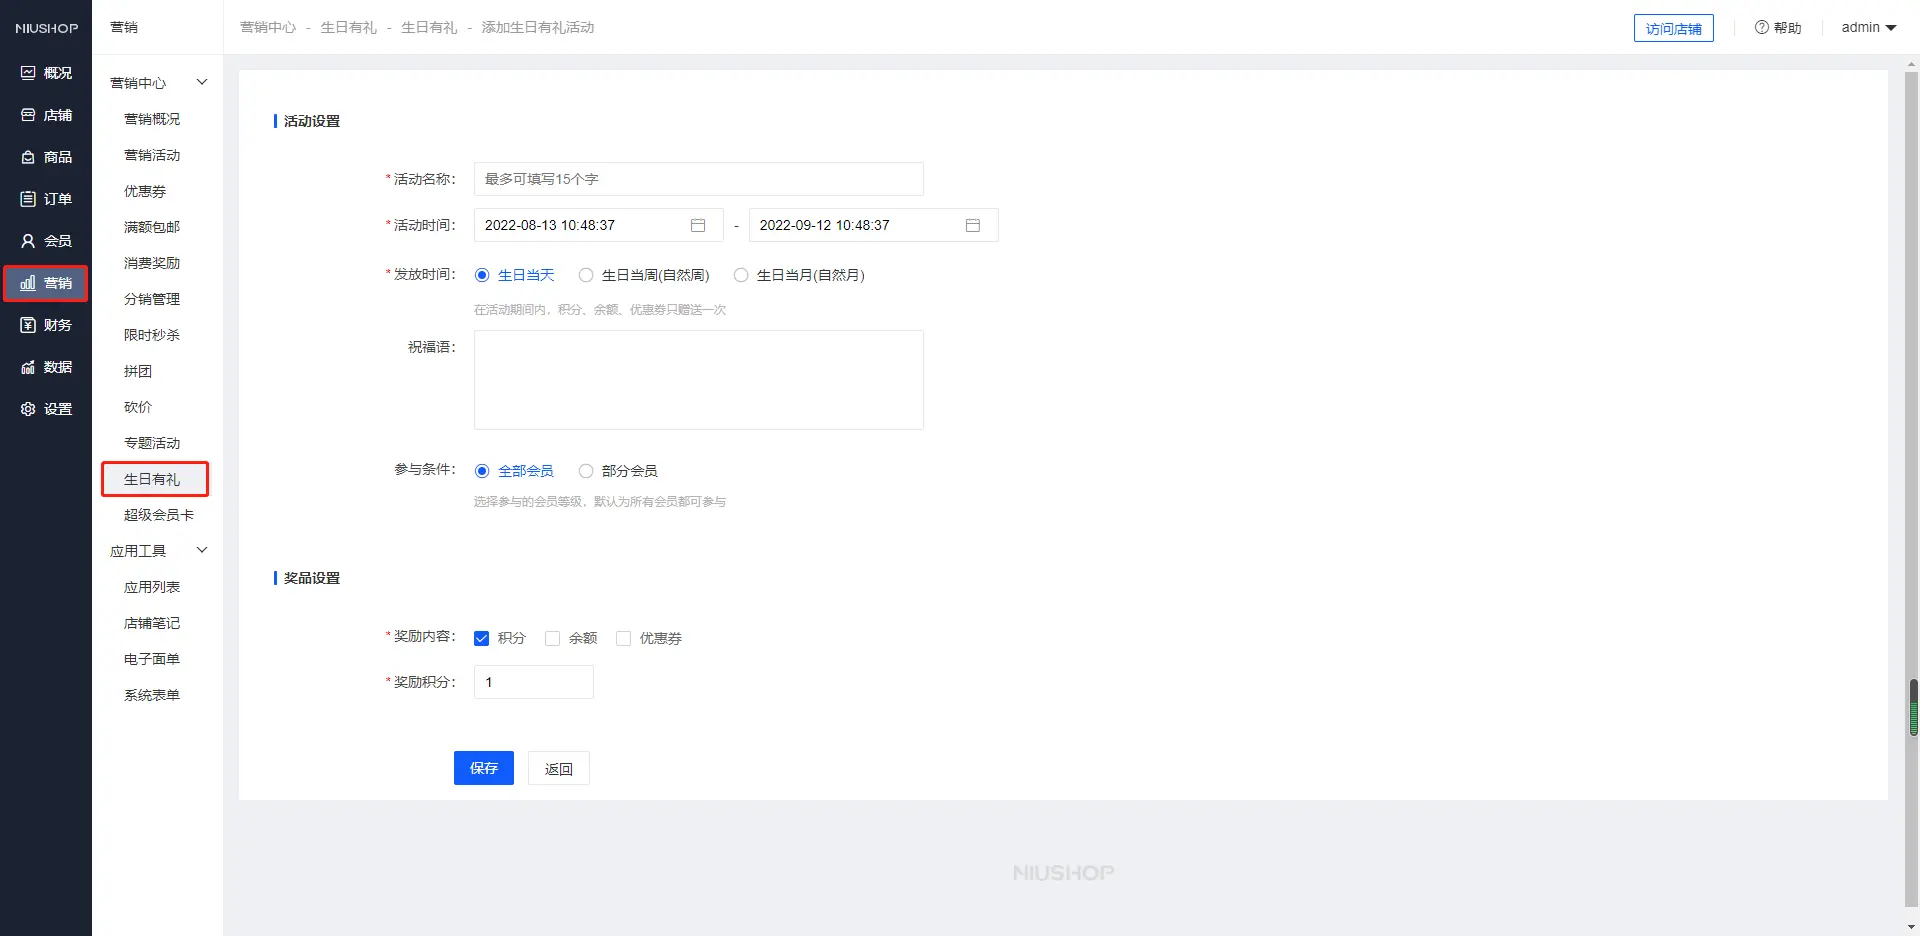
Task: Check the 优惠券 reward checkbox
Action: (x=623, y=638)
